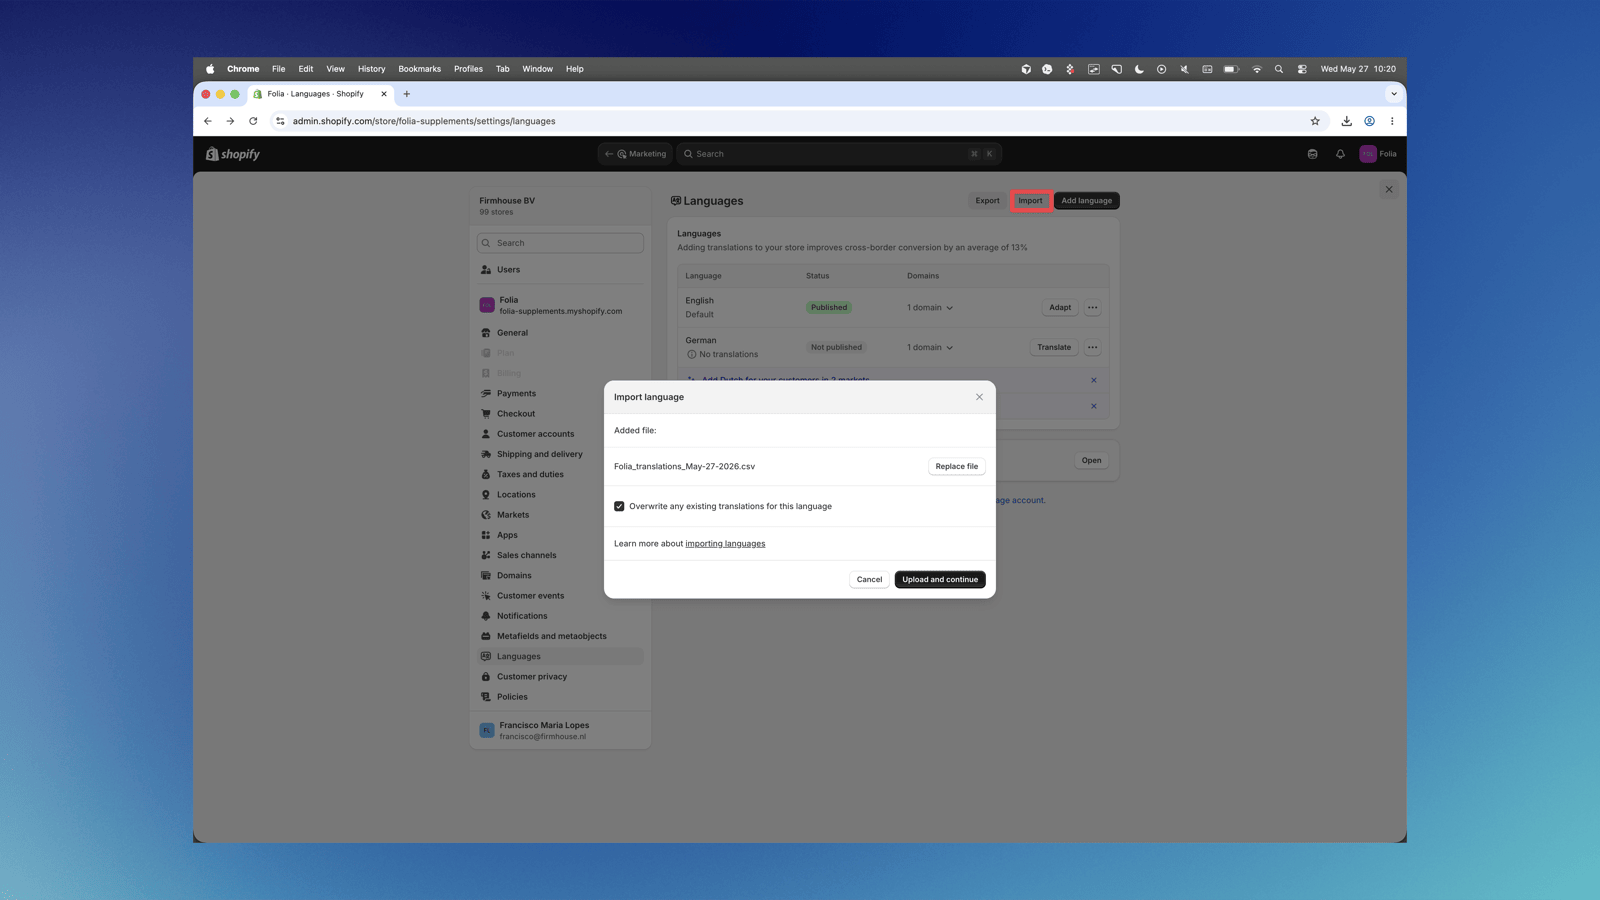
Task: Click the address bar URL
Action: point(424,121)
